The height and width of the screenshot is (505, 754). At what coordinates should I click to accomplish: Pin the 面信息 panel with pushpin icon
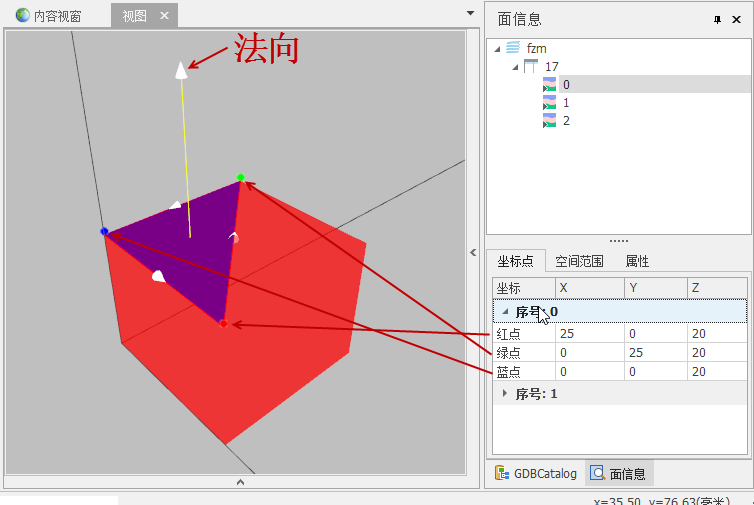point(717,20)
